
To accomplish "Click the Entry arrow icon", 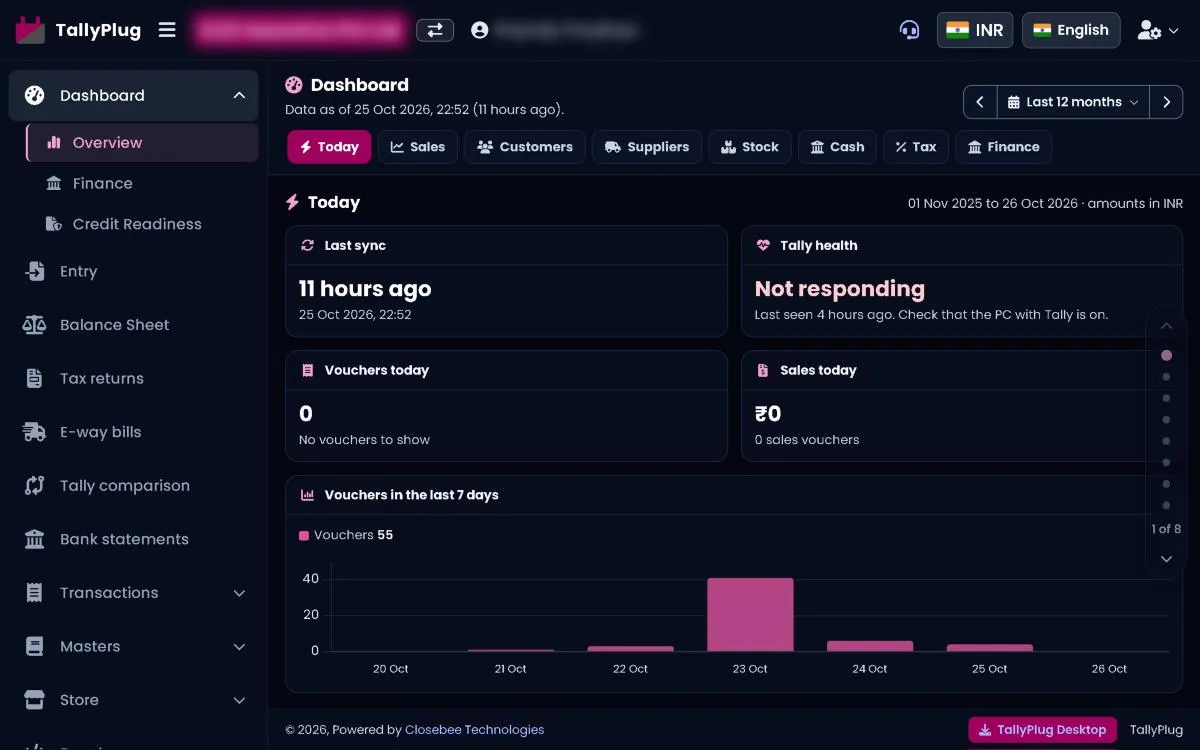I will click(x=35, y=272).
